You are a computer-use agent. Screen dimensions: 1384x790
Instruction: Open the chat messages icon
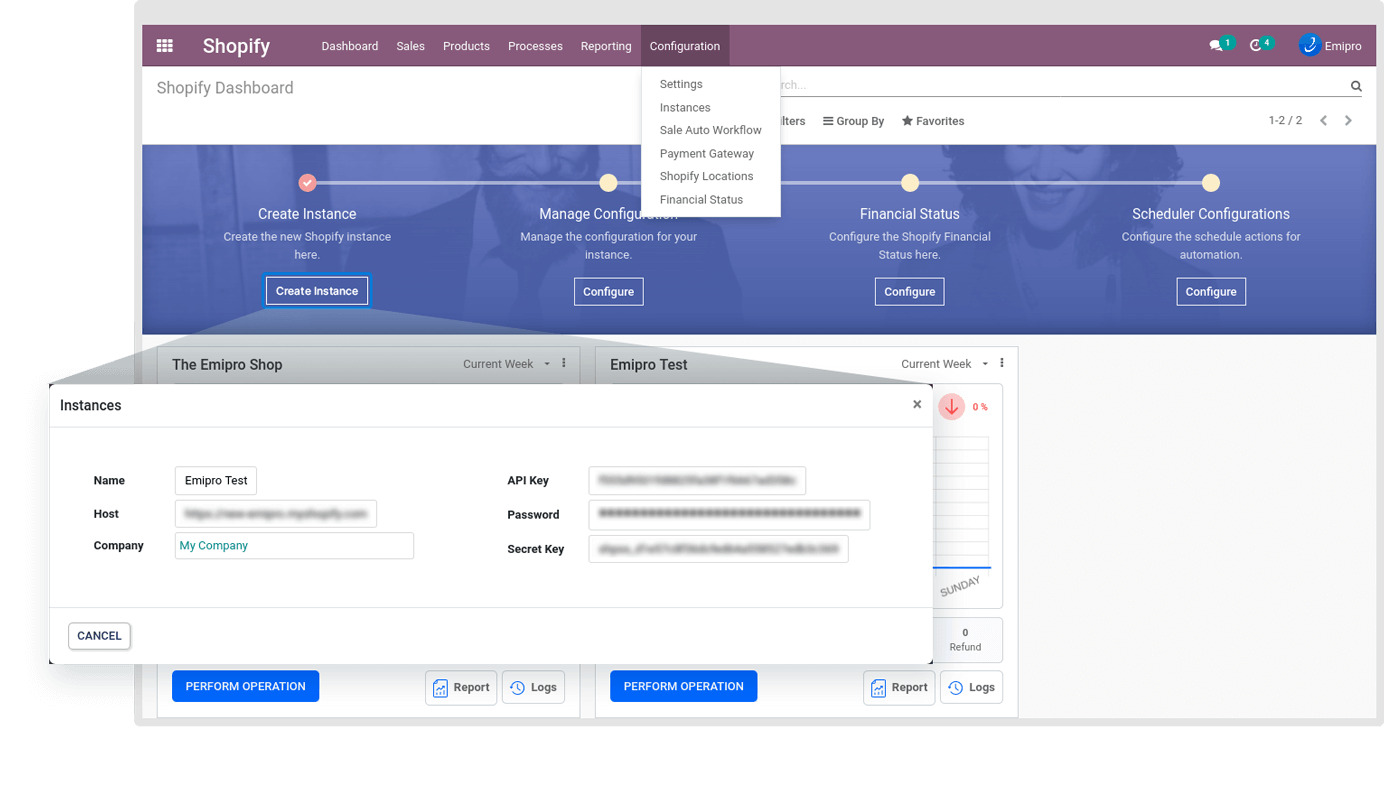pyautogui.click(x=1216, y=46)
